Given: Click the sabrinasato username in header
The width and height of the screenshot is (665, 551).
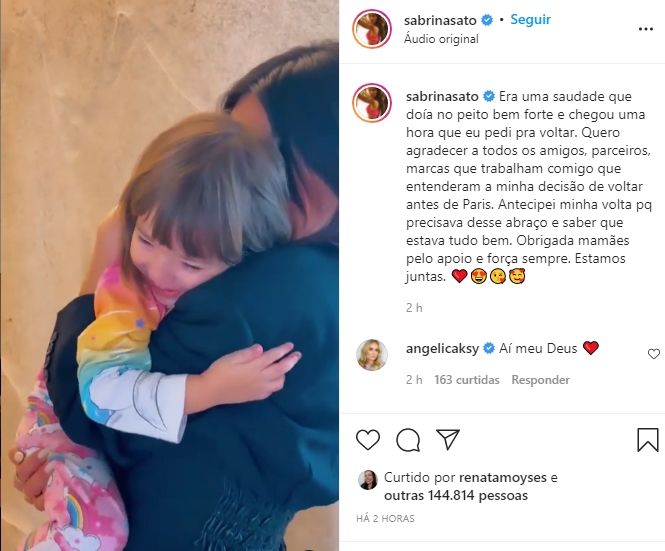Looking at the screenshot, I should [440, 20].
